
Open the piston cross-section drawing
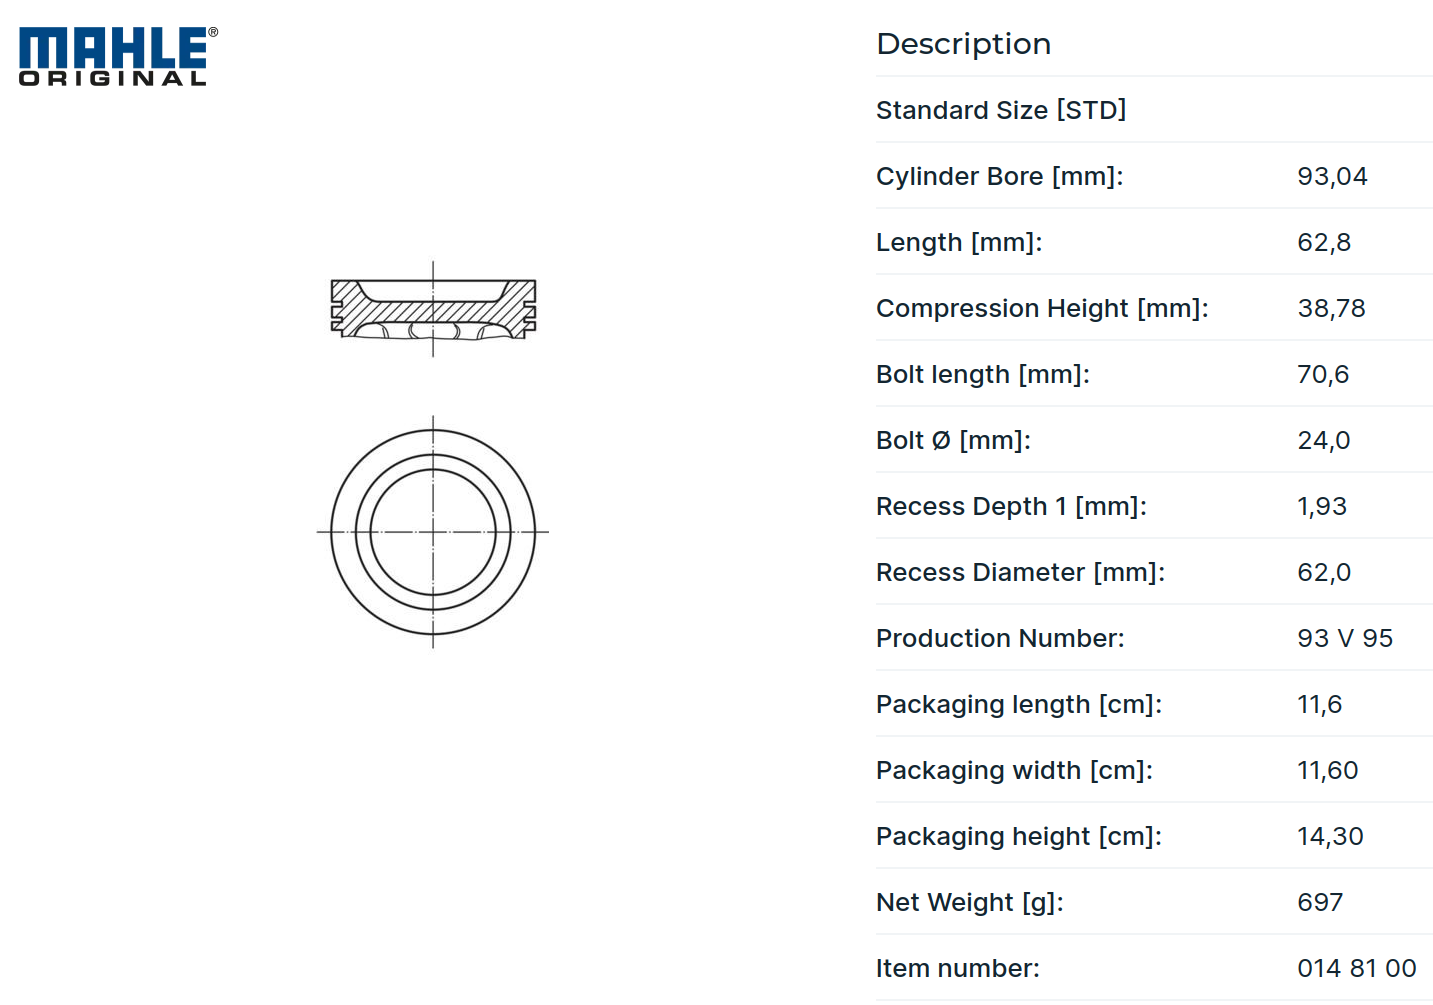click(x=433, y=309)
